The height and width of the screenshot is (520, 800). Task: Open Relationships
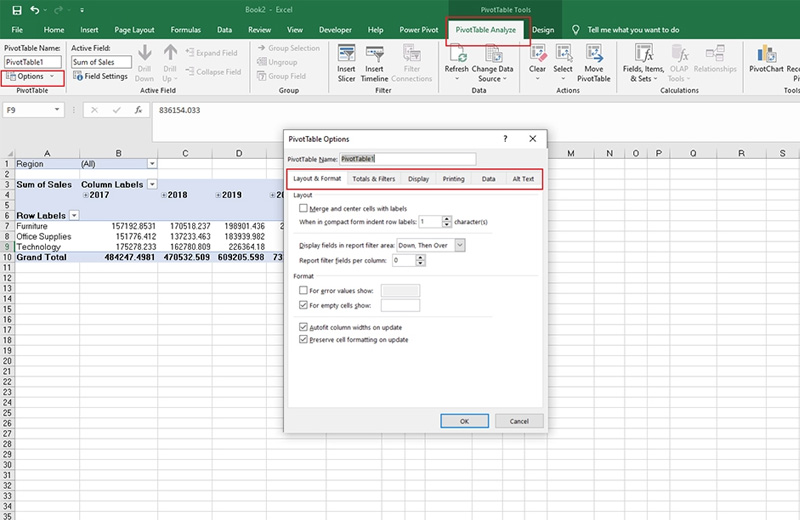(715, 59)
